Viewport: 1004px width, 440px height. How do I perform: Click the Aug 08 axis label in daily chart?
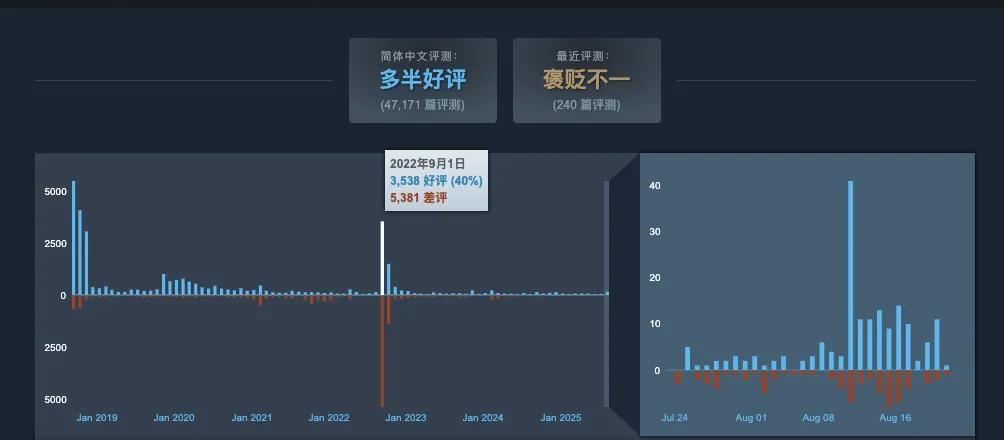818,418
